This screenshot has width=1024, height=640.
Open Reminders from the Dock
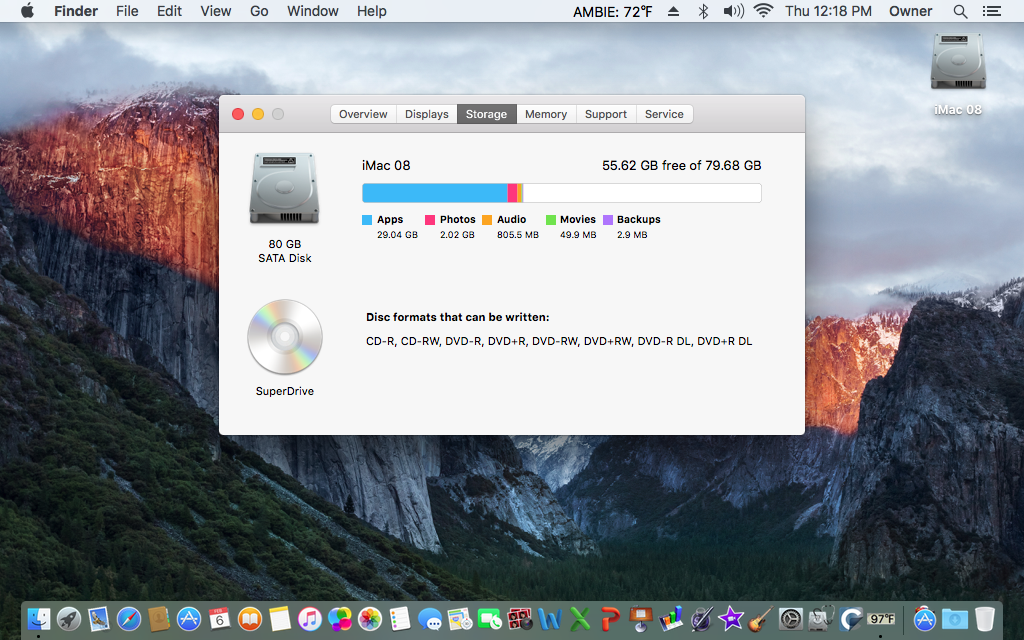(x=400, y=618)
